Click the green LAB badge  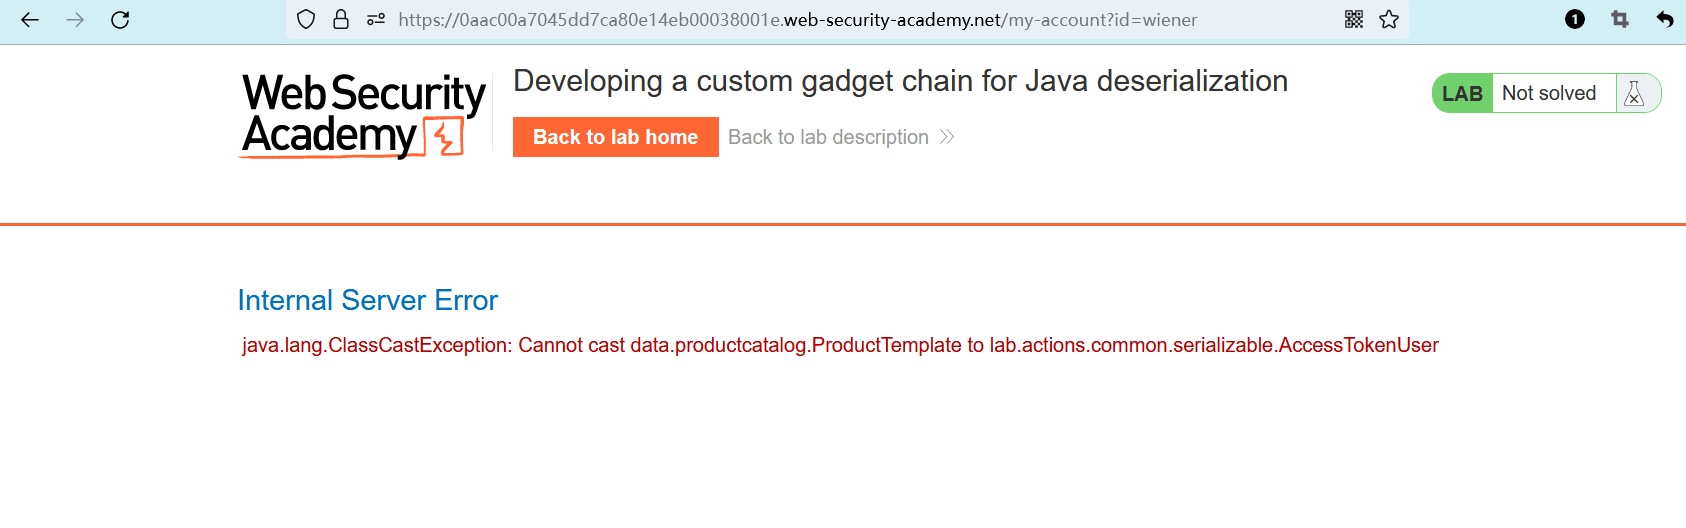tap(1462, 94)
